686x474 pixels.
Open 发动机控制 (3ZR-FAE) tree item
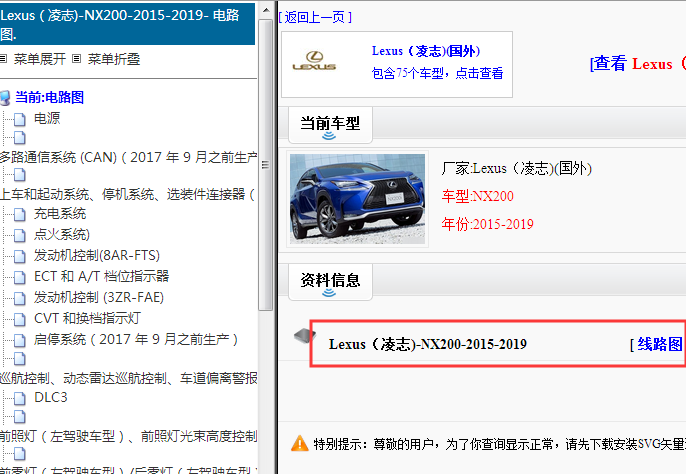coord(99,298)
